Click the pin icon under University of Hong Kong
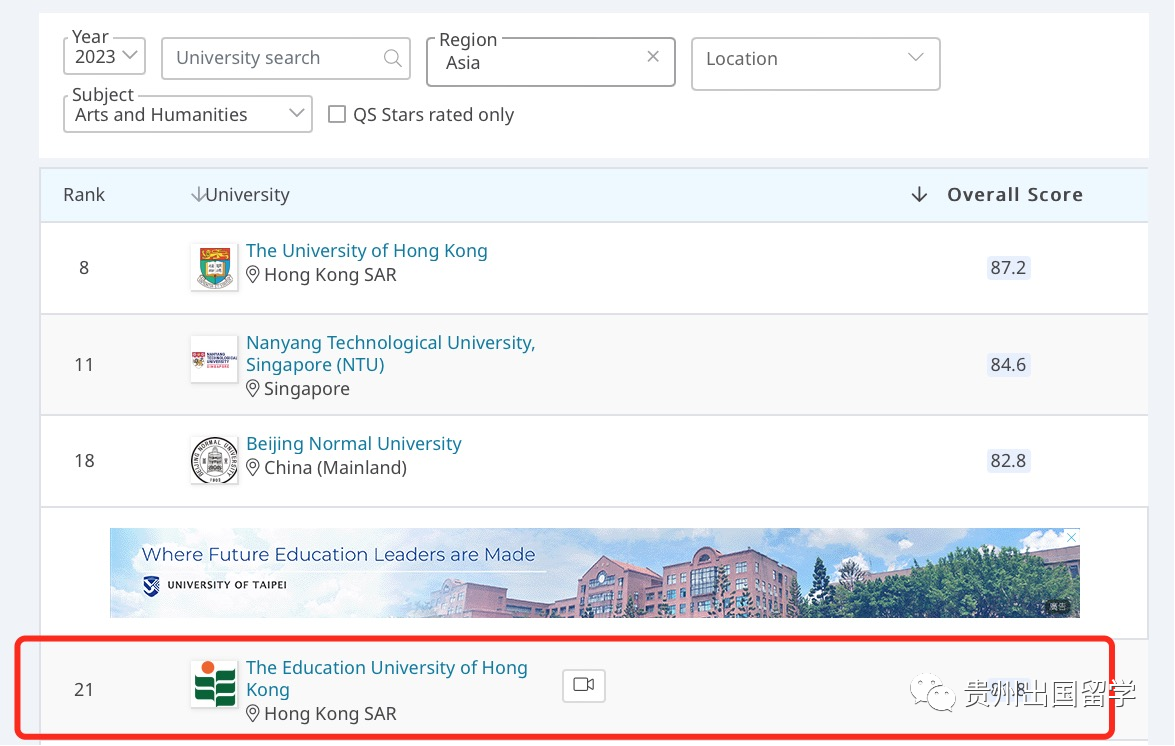This screenshot has width=1175, height=746. pos(253,275)
